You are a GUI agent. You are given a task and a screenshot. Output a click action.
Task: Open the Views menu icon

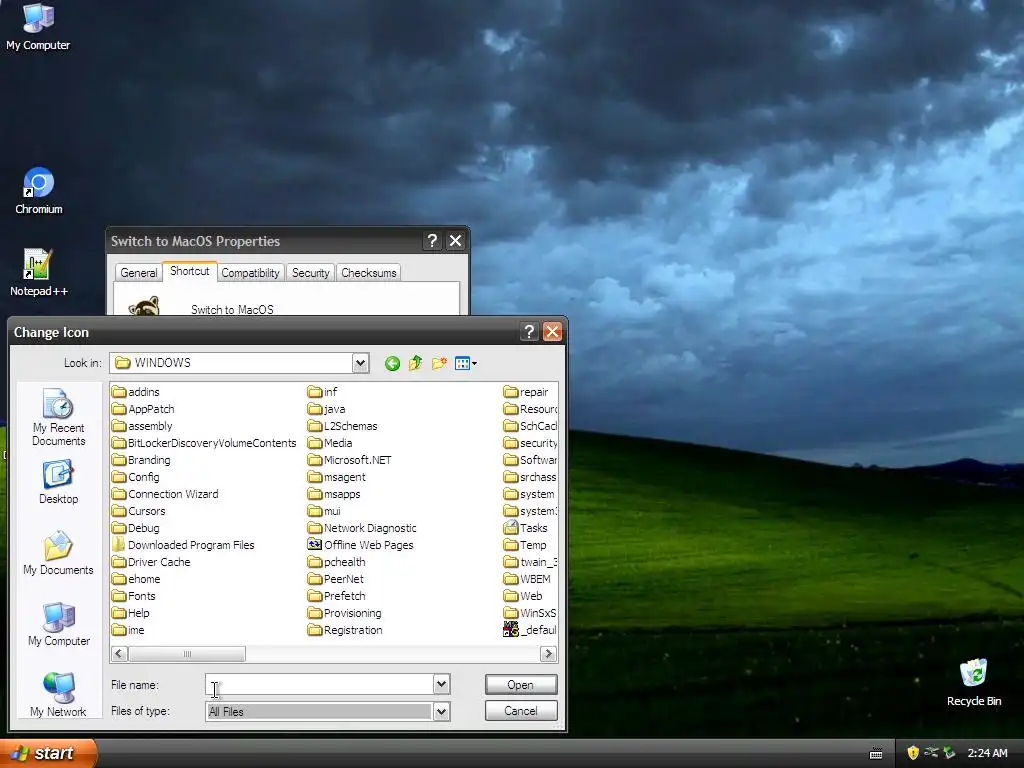466,363
